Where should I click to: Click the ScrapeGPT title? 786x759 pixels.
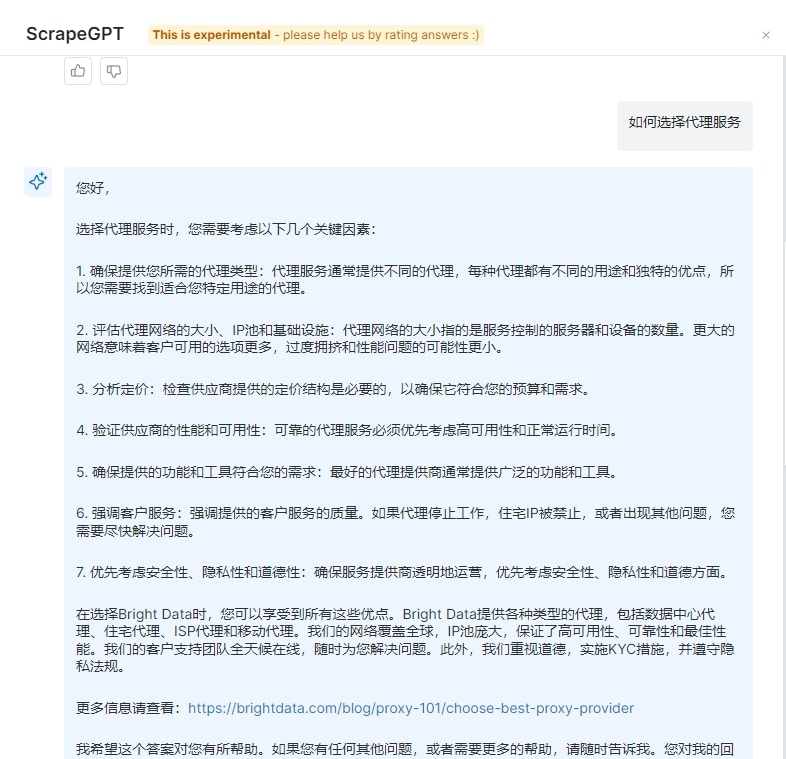75,34
